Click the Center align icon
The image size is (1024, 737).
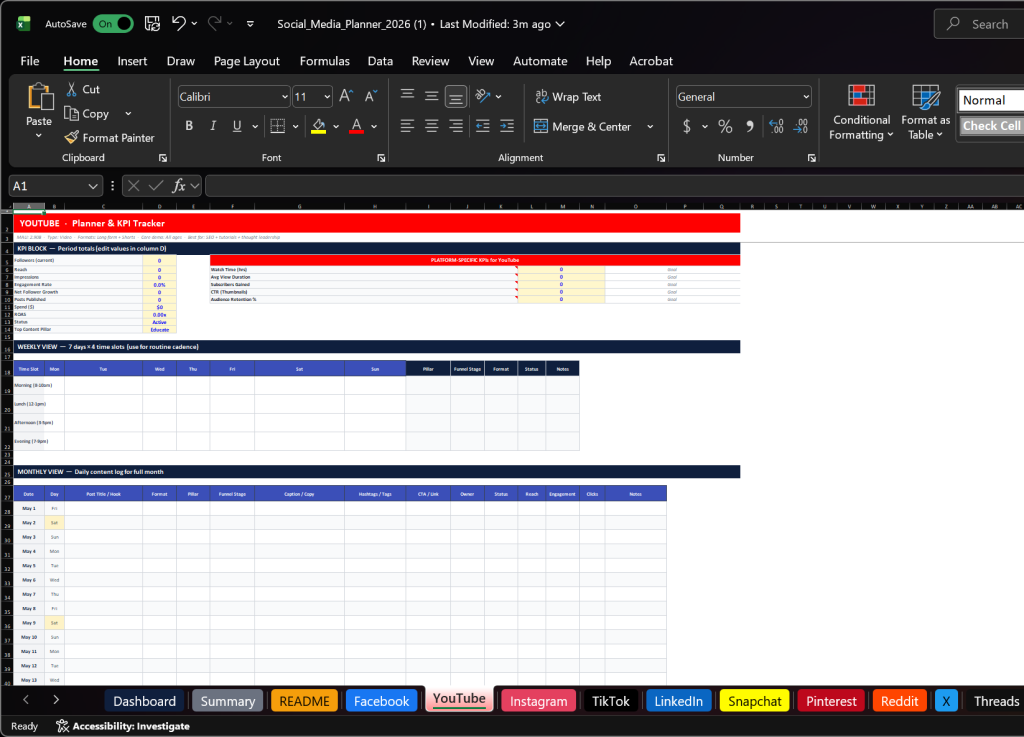tap(431, 127)
